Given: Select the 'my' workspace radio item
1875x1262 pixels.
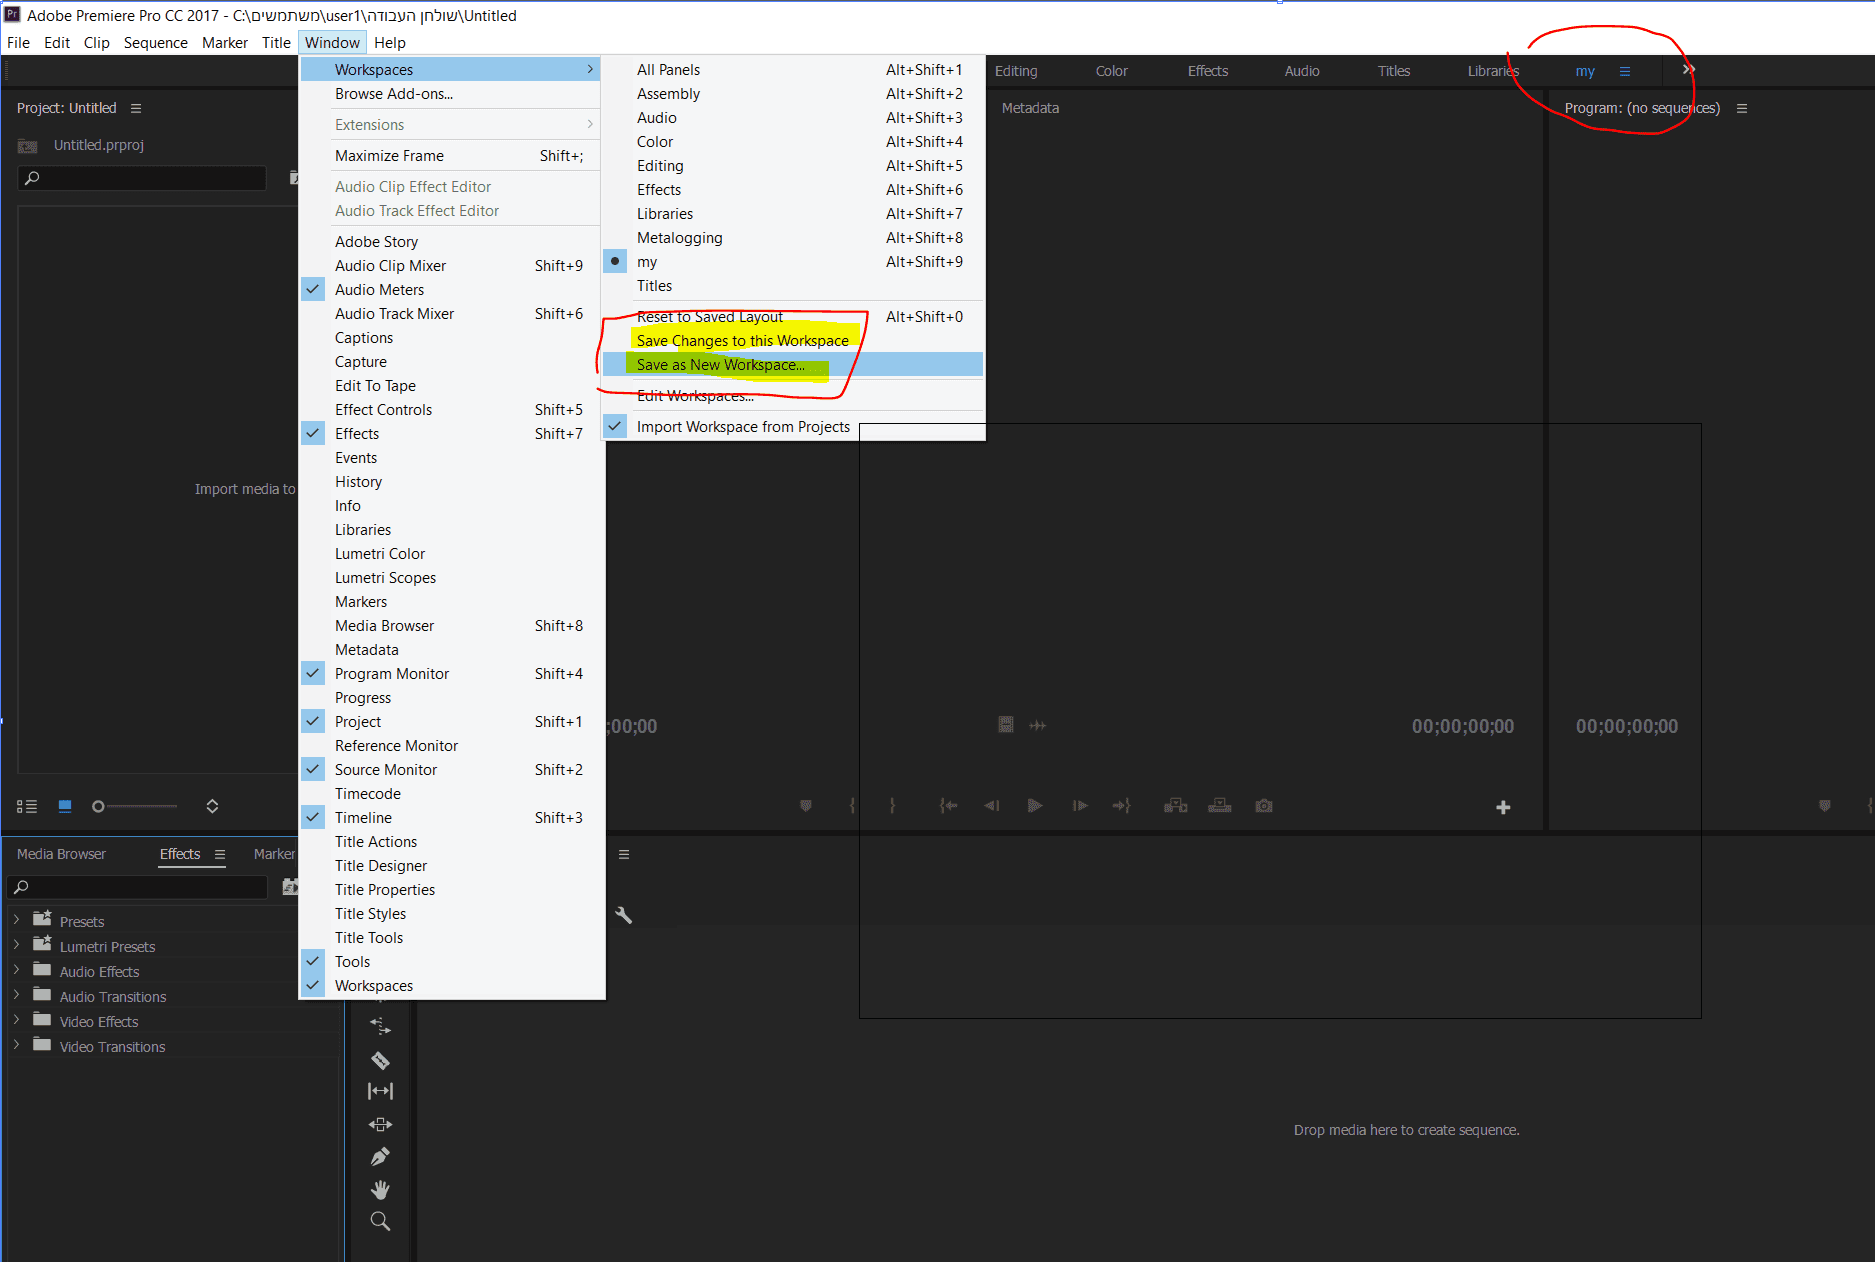Looking at the screenshot, I should click(x=793, y=262).
